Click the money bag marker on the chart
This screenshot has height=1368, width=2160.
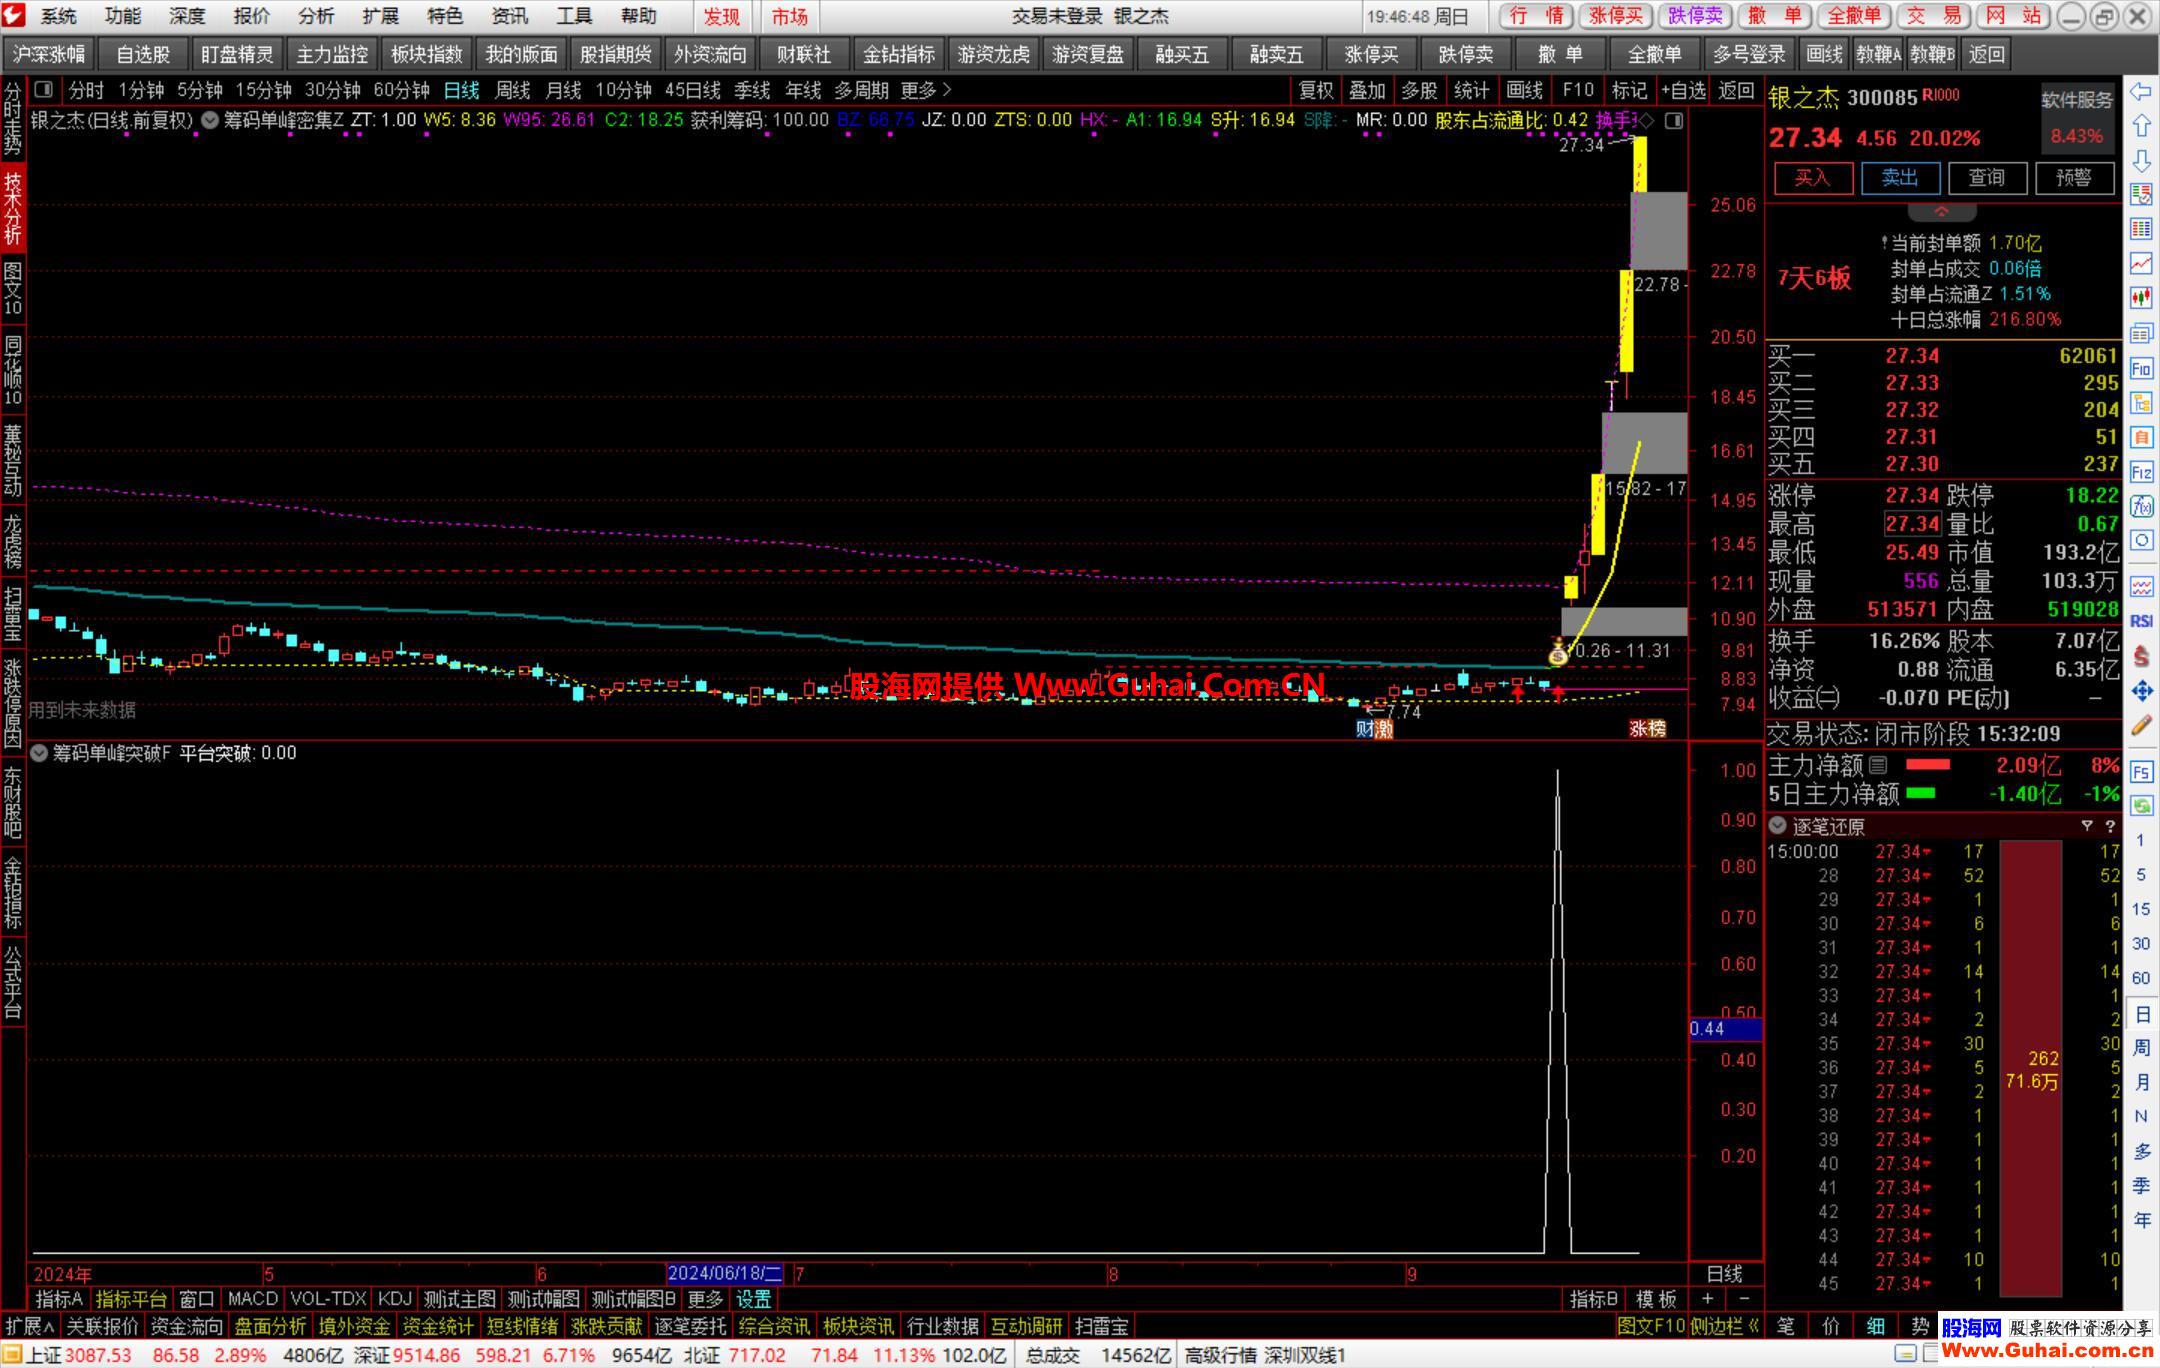click(x=1558, y=654)
